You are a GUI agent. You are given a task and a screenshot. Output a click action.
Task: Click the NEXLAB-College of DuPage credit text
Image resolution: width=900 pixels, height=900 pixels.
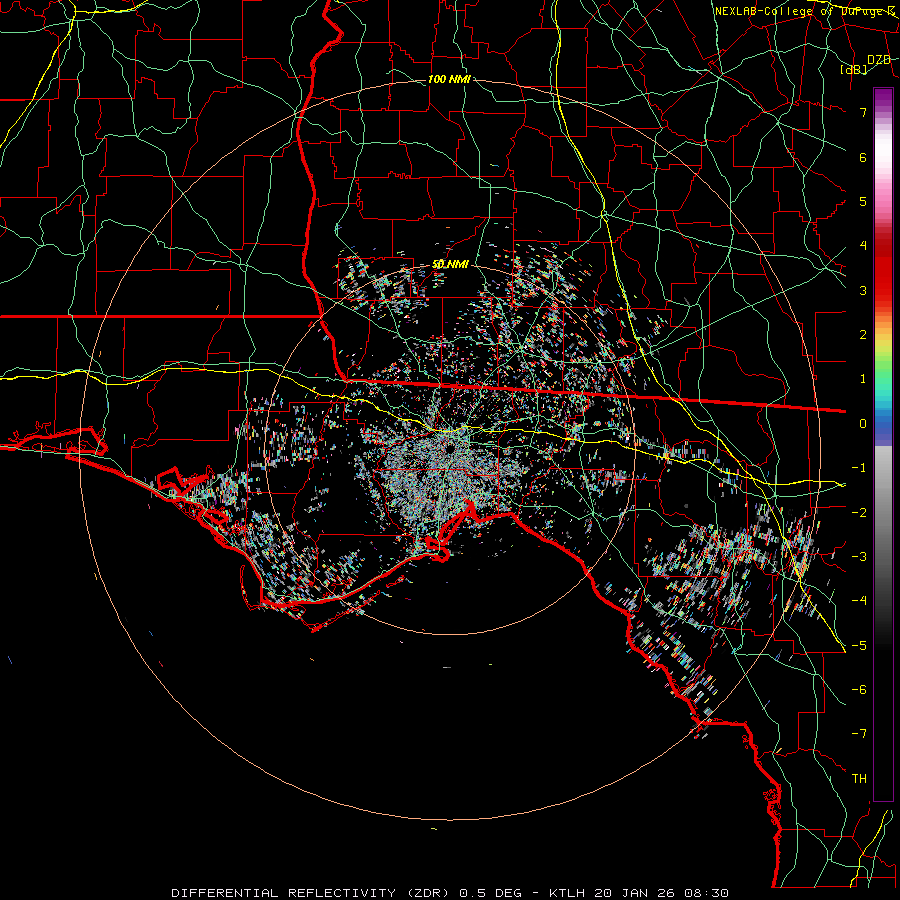pyautogui.click(x=805, y=11)
